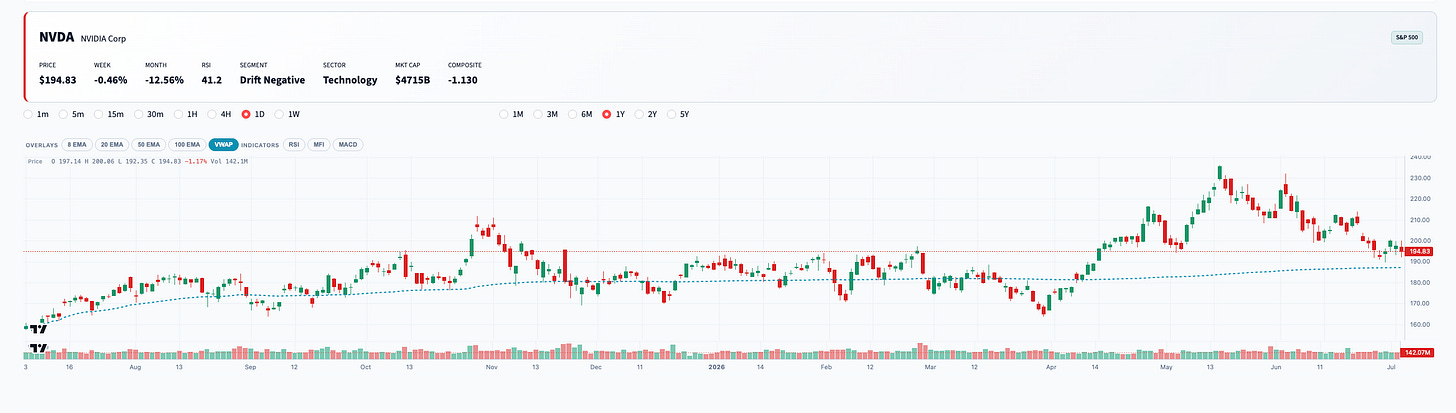Click the 142.07M volume axis label
The width and height of the screenshot is (1456, 413).
tap(1418, 352)
